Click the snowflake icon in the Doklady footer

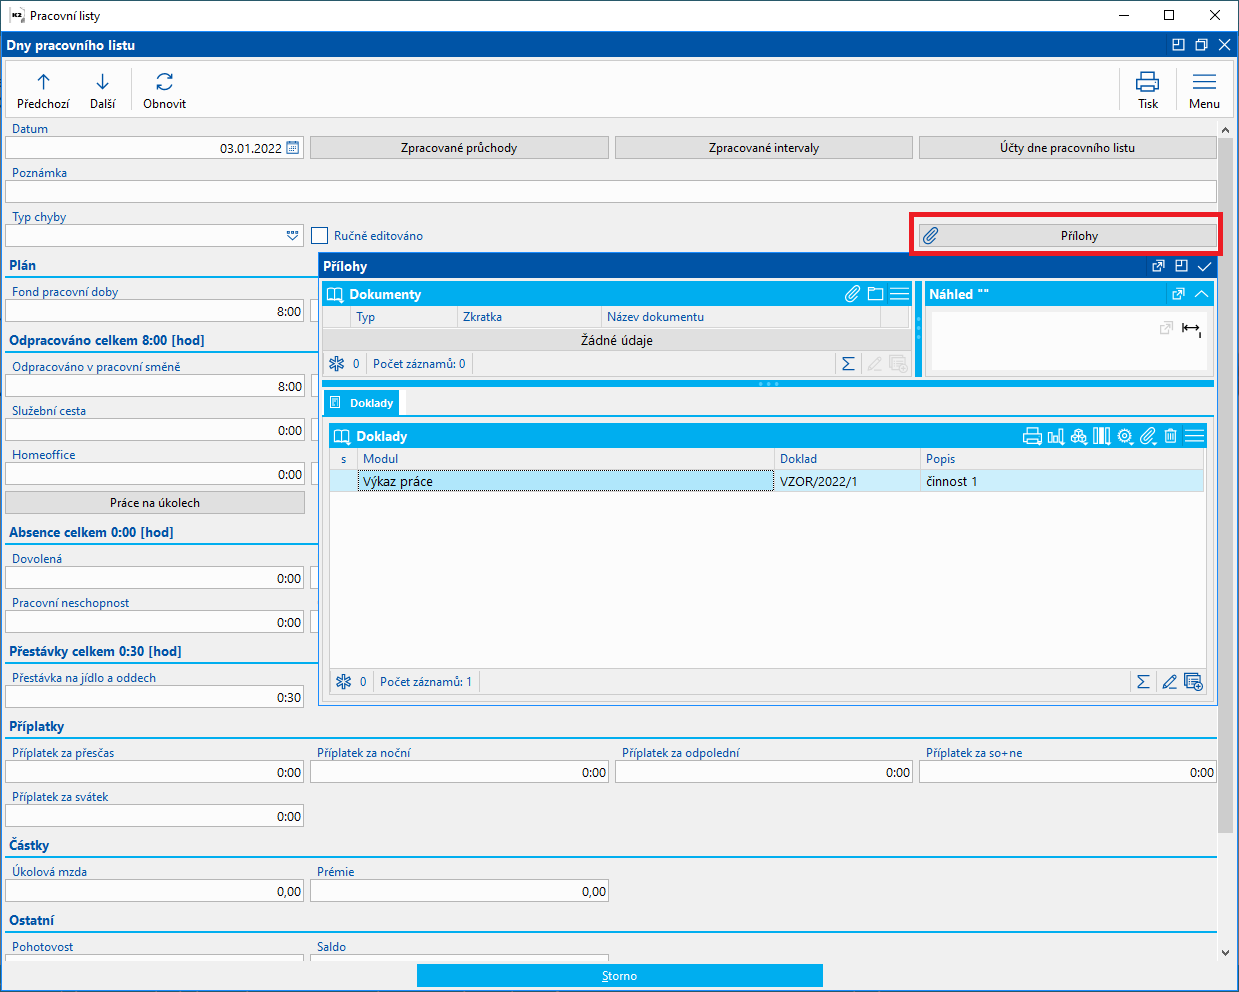[343, 682]
